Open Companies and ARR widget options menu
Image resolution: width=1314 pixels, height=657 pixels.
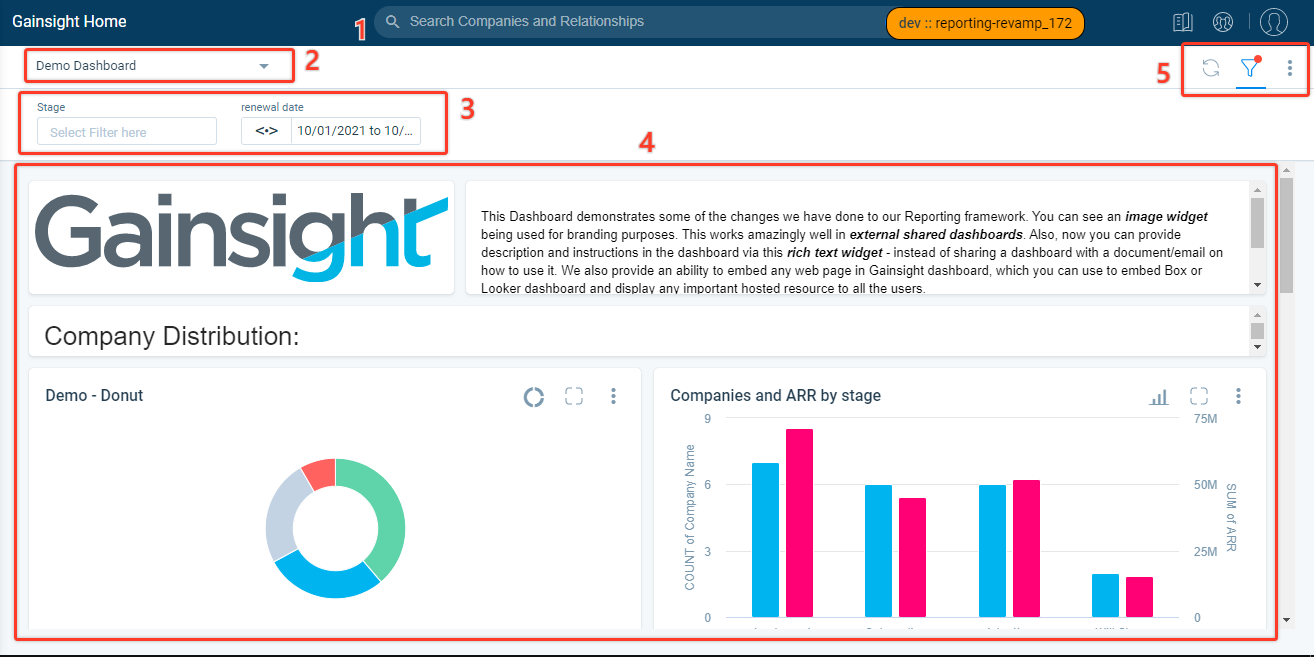(x=1239, y=396)
